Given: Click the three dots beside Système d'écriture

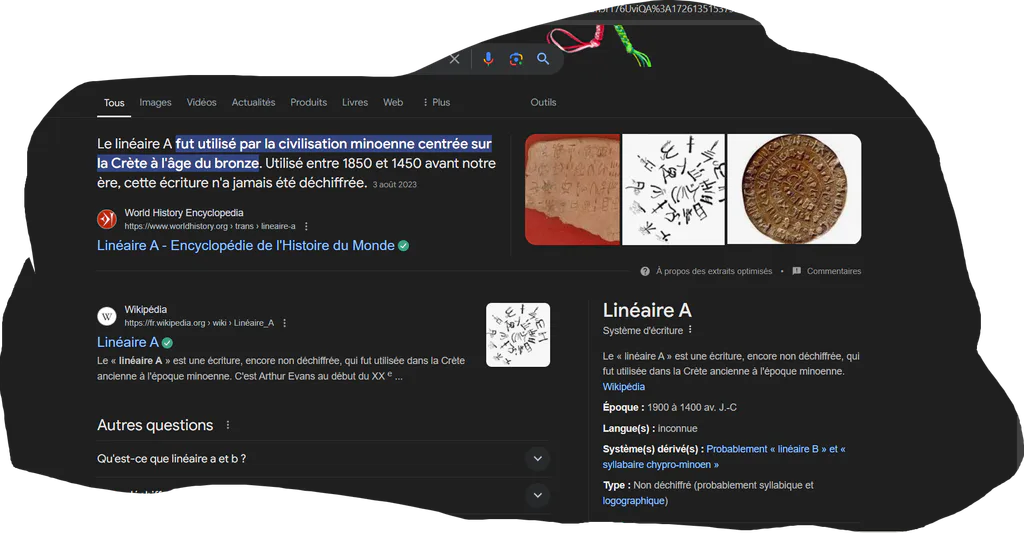Looking at the screenshot, I should [690, 330].
